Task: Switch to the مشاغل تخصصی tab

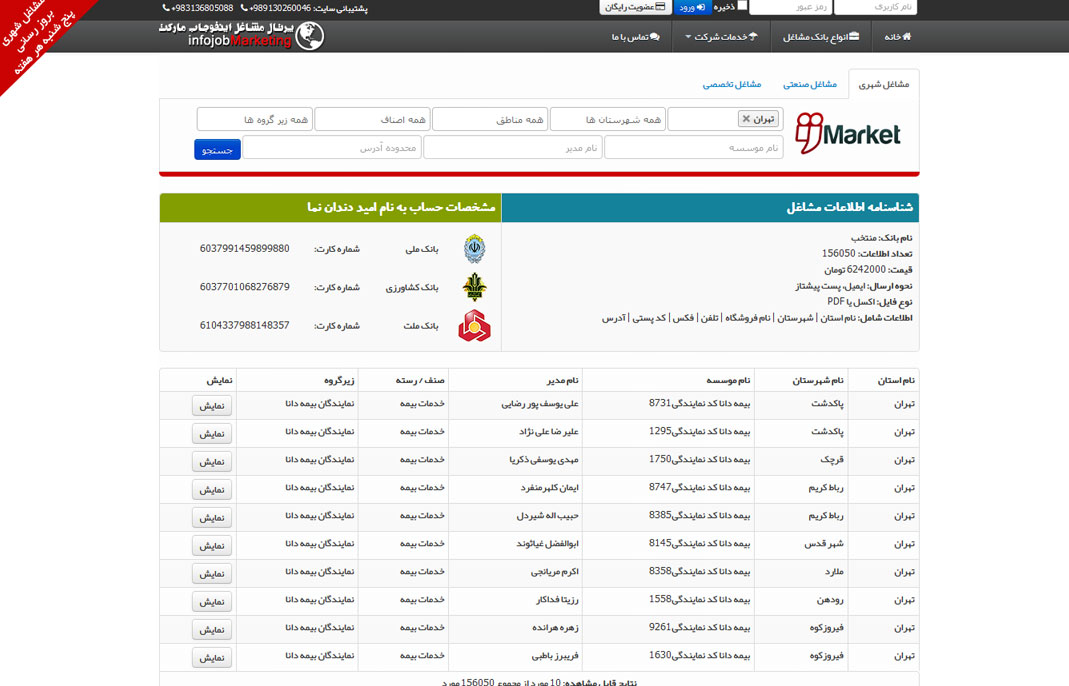Action: click(731, 84)
